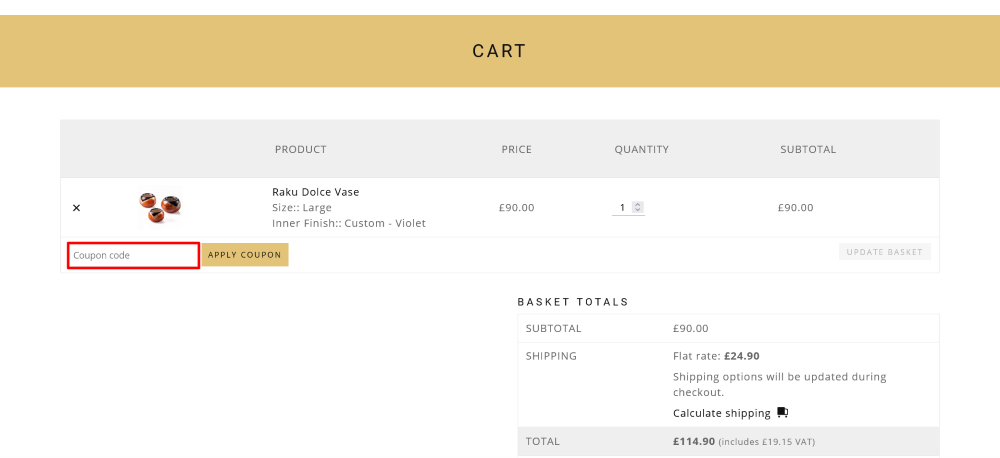Apply the coupon with APPLY COUPON button
This screenshot has width=1000, height=458.
pos(245,255)
